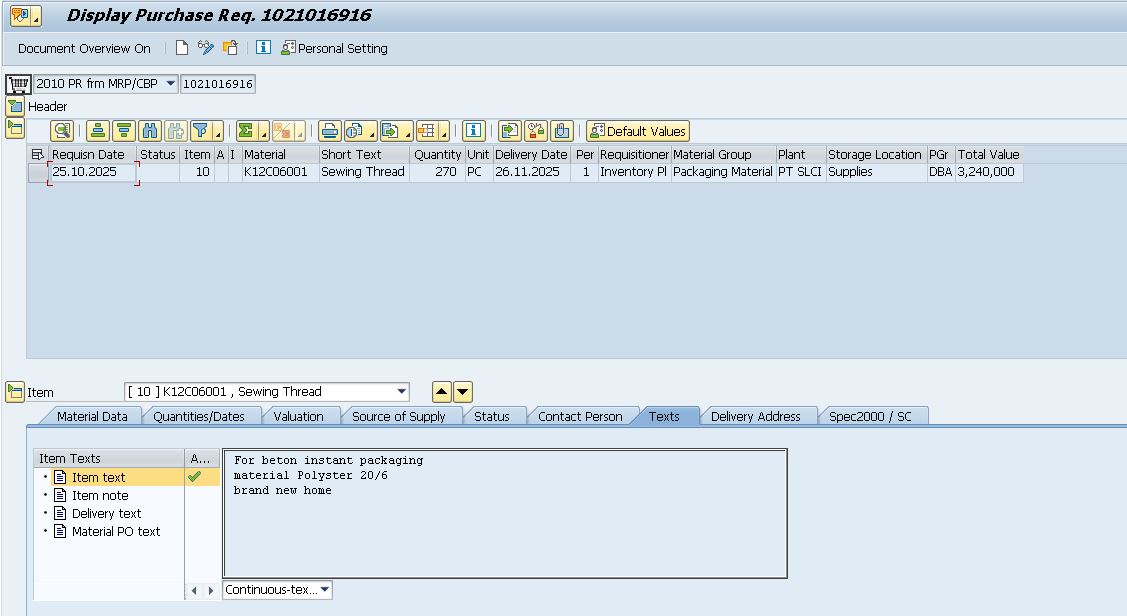Click the Sort Ascending icon

pos(98,131)
